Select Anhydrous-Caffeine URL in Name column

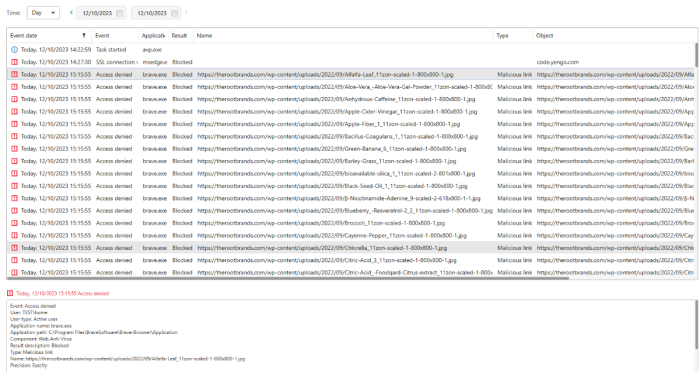tap(336, 99)
